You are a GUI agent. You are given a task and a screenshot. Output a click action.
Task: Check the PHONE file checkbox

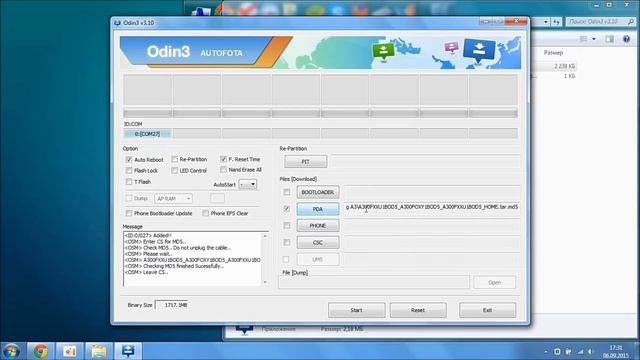[287, 225]
